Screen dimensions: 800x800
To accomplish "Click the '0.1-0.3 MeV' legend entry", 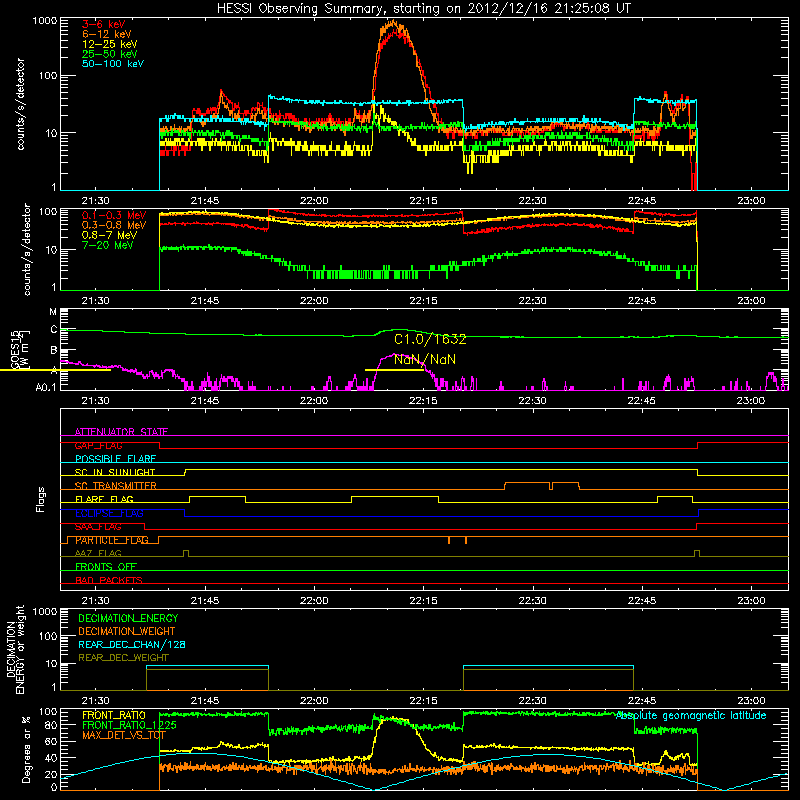I will coord(114,215).
